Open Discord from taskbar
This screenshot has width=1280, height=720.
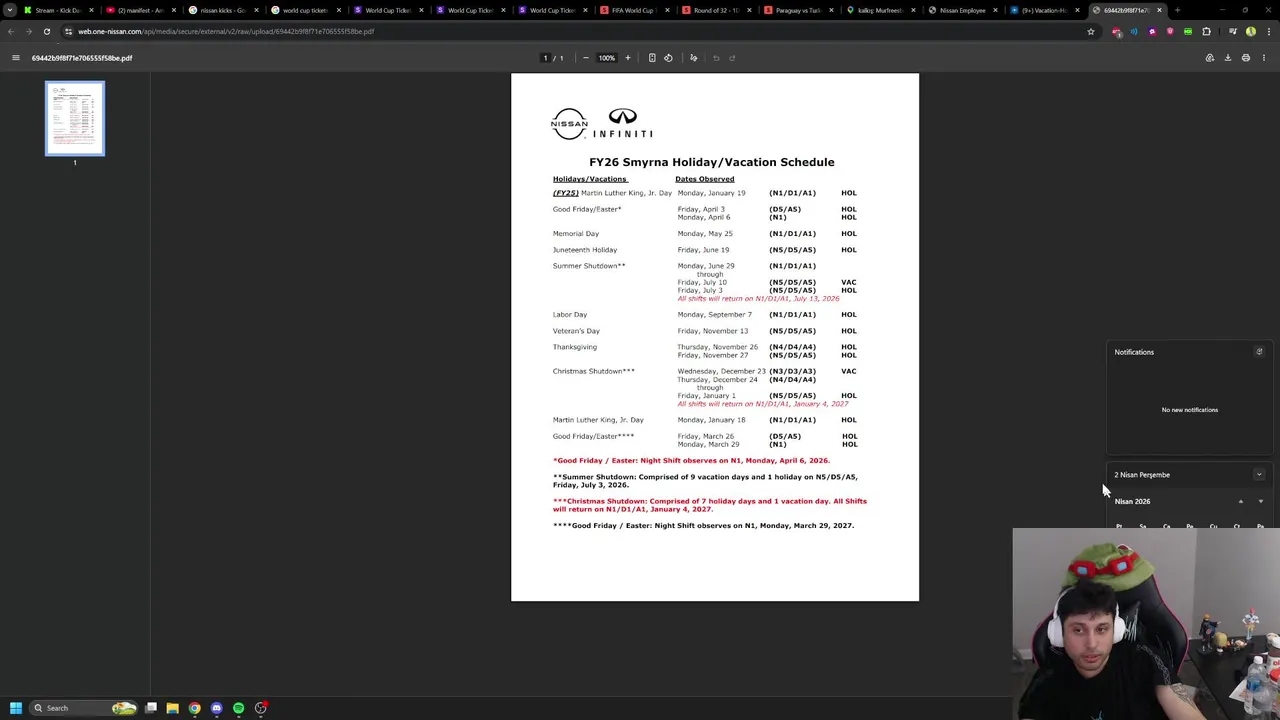click(216, 708)
